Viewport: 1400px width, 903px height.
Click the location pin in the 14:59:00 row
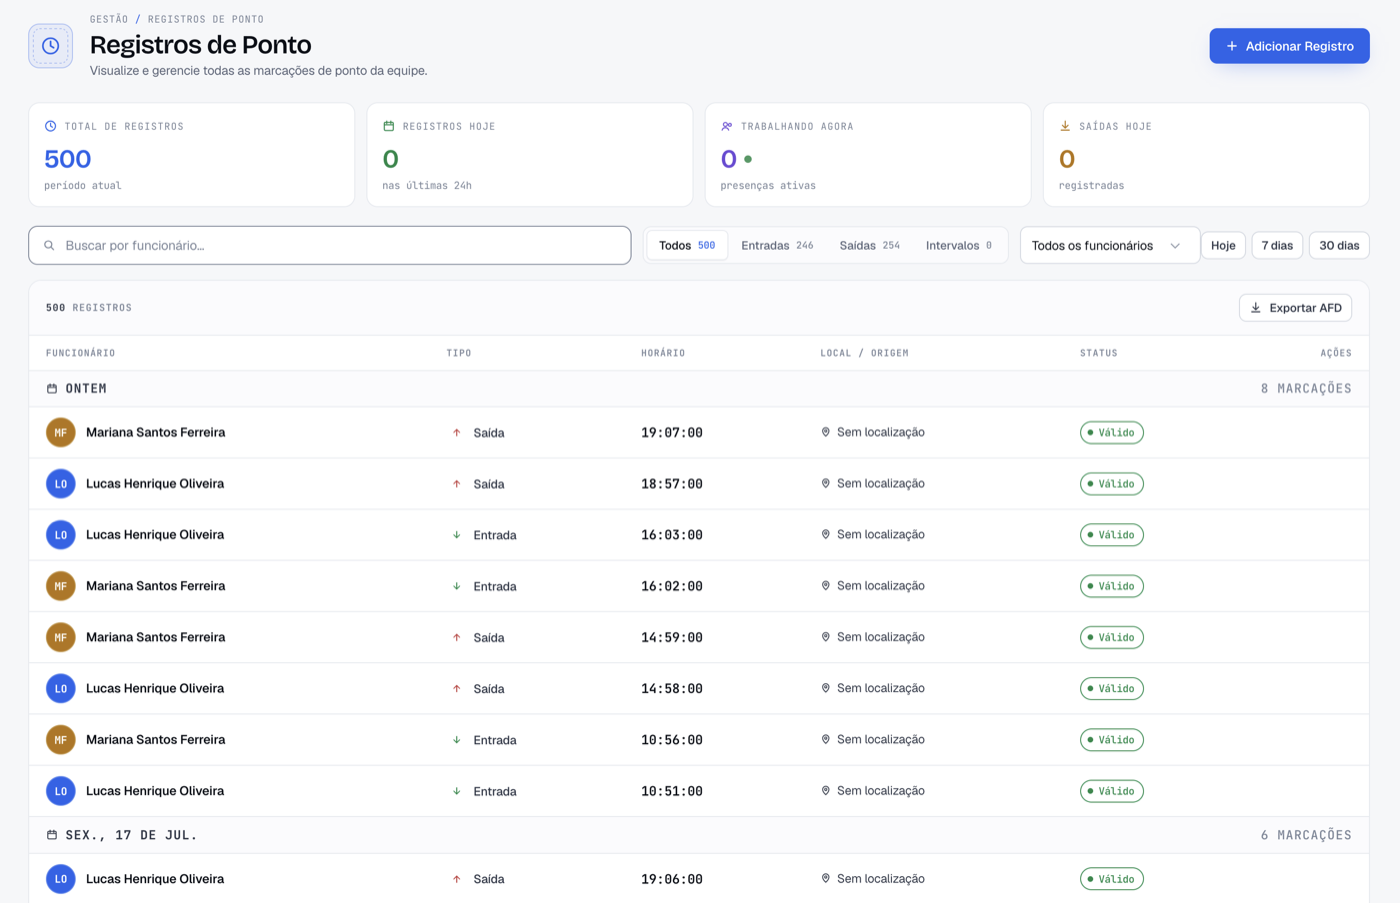[x=826, y=637]
